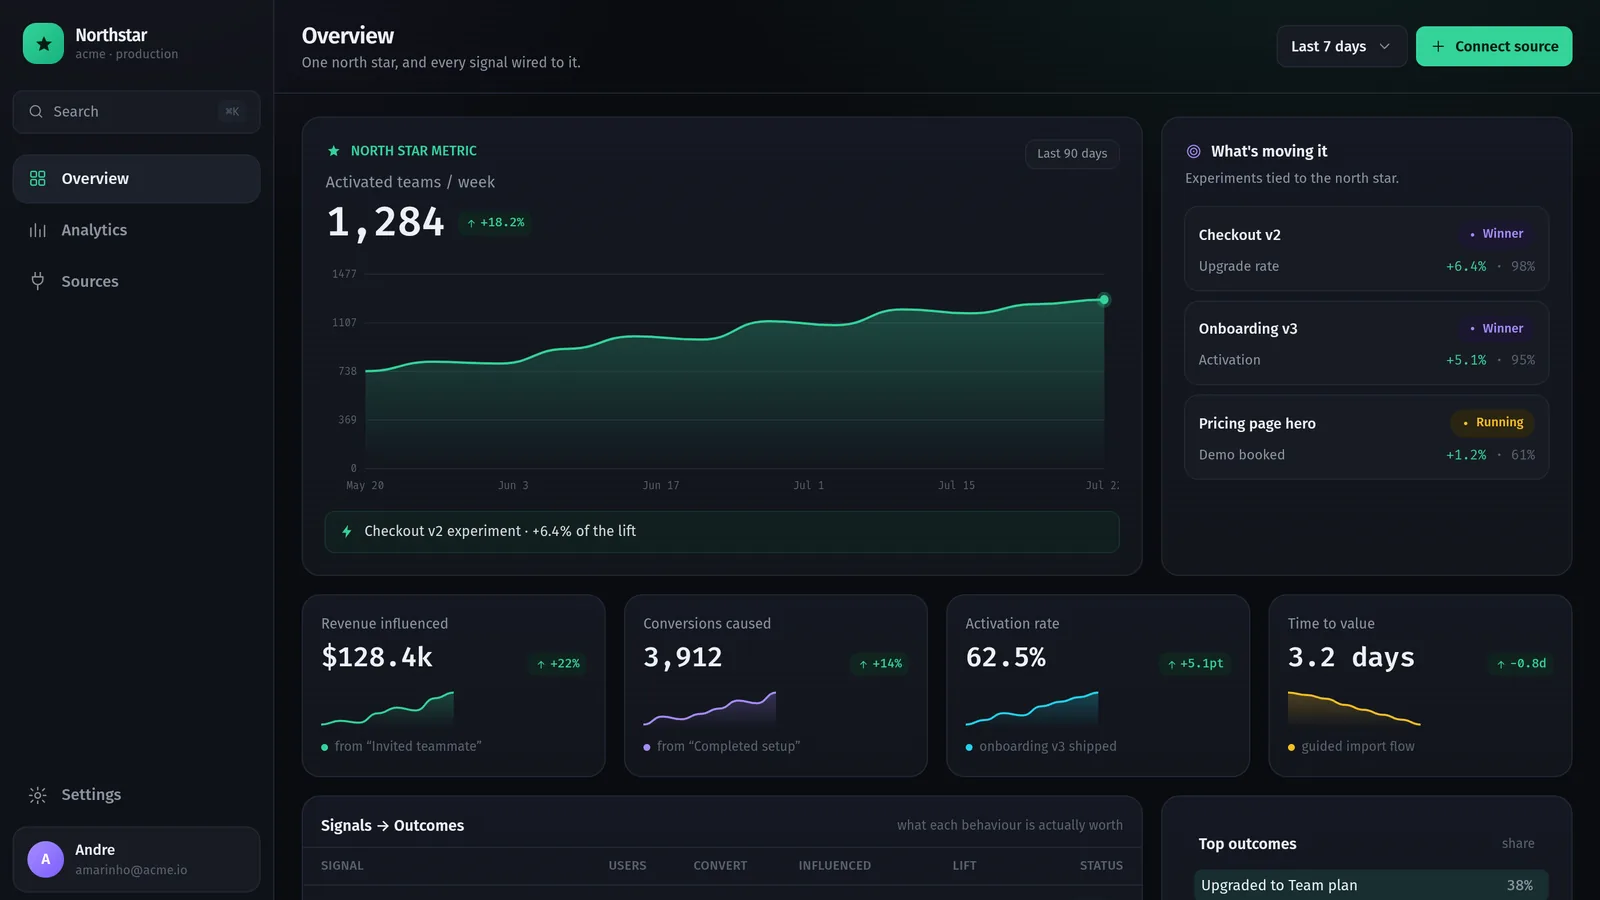Click the Sources plug icon
The height and width of the screenshot is (900, 1600).
pyautogui.click(x=38, y=281)
